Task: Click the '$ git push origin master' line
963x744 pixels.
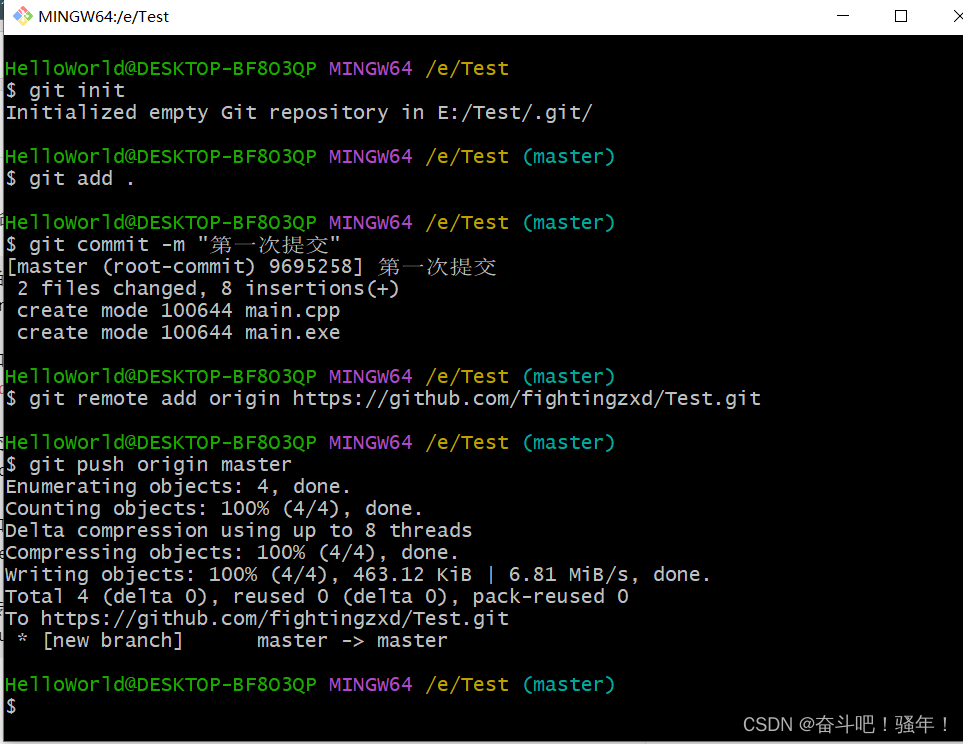Action: click(x=148, y=464)
